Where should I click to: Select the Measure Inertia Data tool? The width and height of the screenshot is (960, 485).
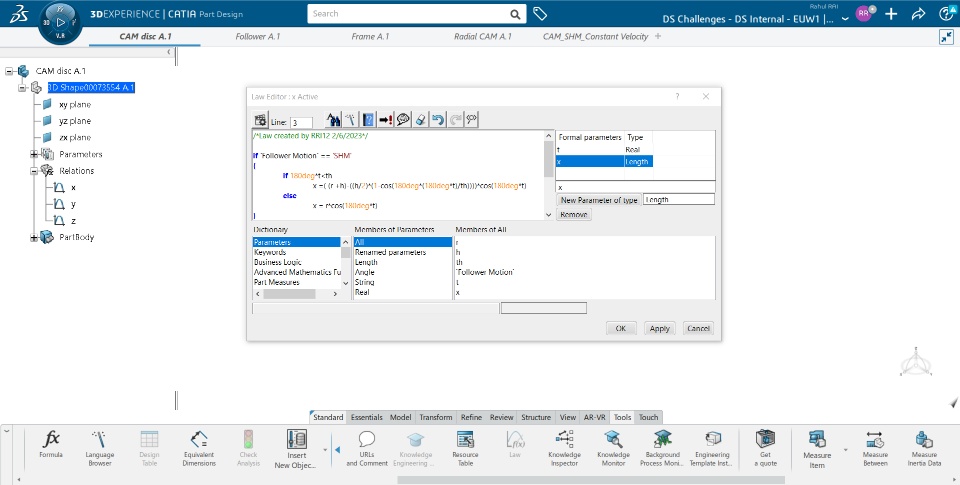pyautogui.click(x=924, y=448)
